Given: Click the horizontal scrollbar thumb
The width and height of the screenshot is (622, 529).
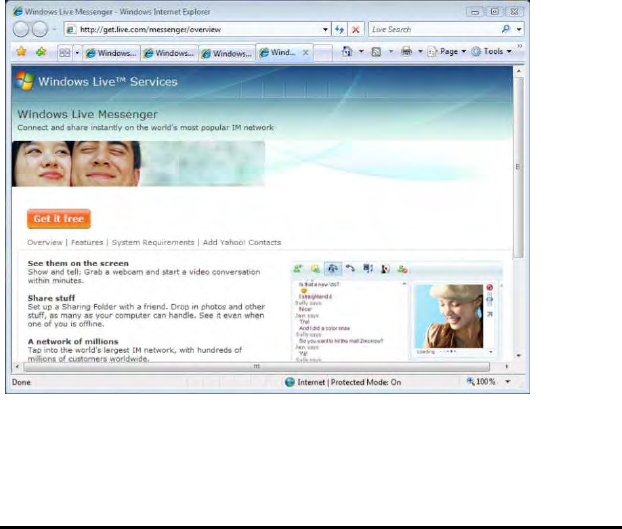Looking at the screenshot, I should [x=257, y=367].
